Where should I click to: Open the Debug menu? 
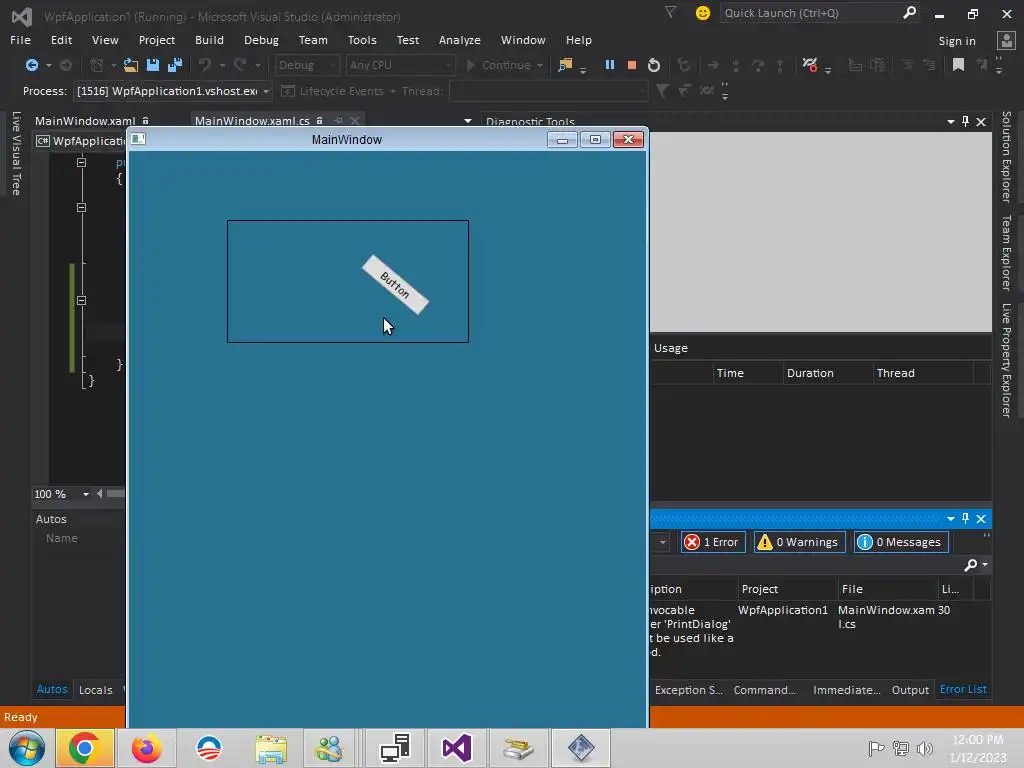click(261, 40)
